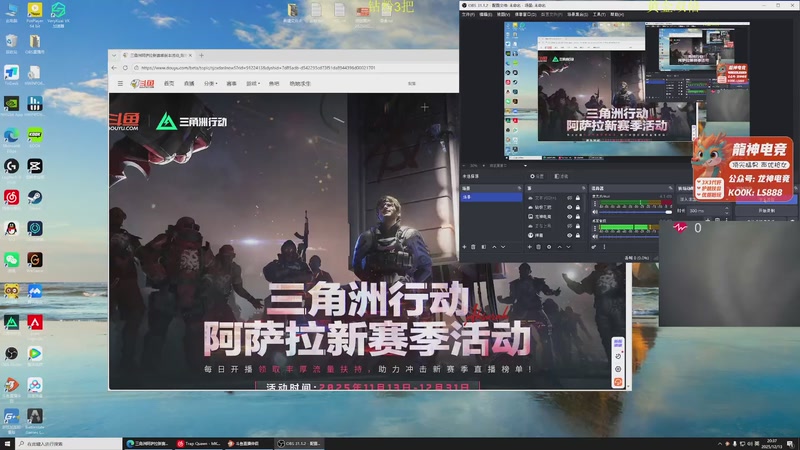Adjust transition duration 300 ms stepper arrows
The width and height of the screenshot is (800, 450).
tap(727, 210)
